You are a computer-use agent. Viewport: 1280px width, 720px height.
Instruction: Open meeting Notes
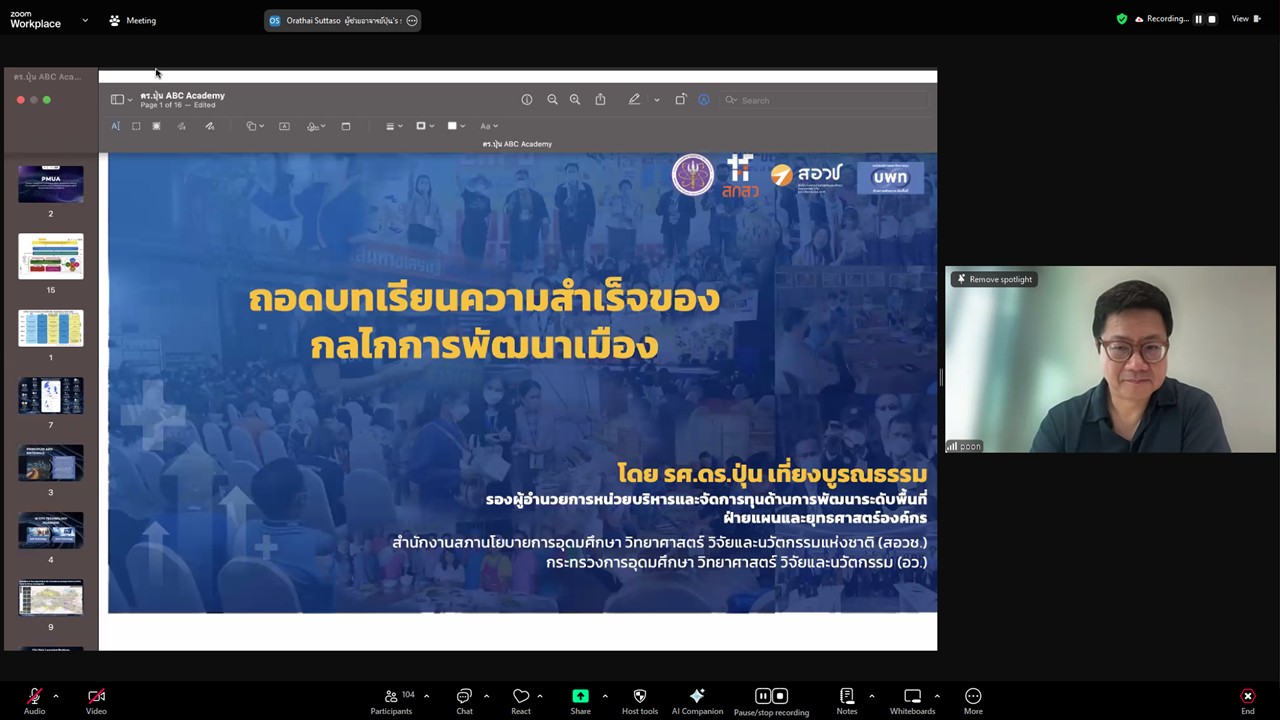click(847, 701)
